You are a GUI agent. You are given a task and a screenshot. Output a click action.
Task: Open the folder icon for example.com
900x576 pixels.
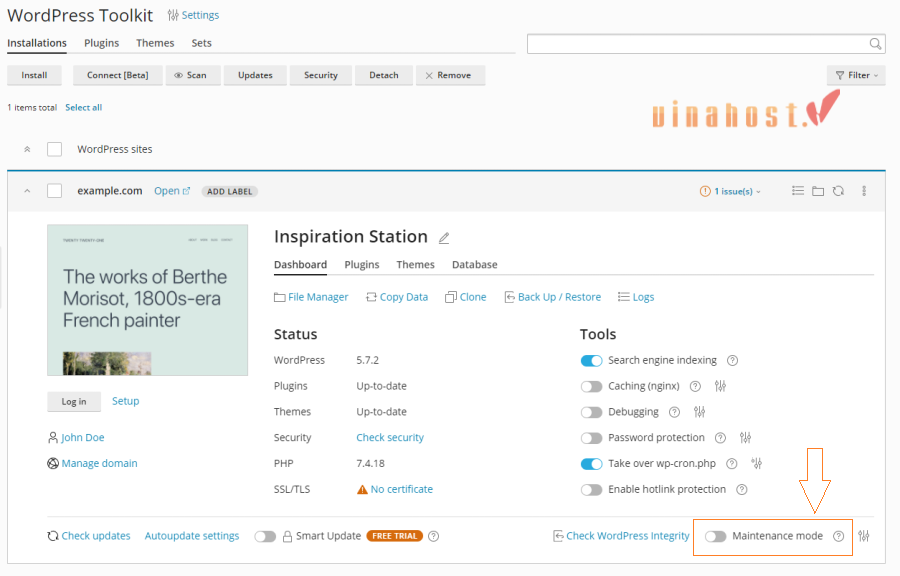point(818,191)
